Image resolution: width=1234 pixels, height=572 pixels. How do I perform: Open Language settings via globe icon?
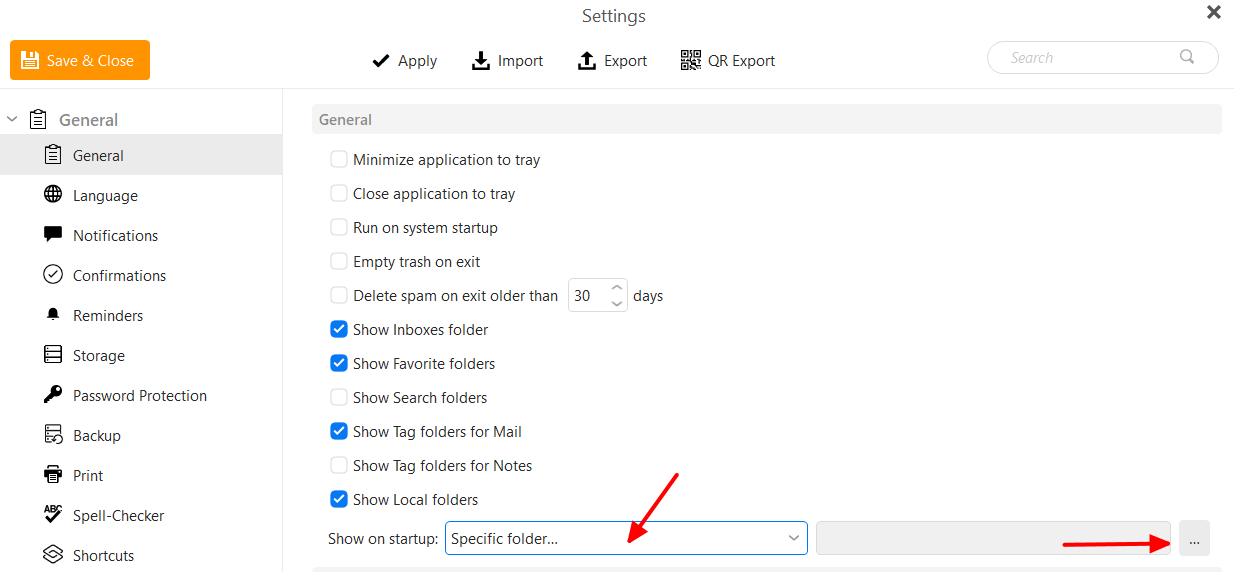53,194
